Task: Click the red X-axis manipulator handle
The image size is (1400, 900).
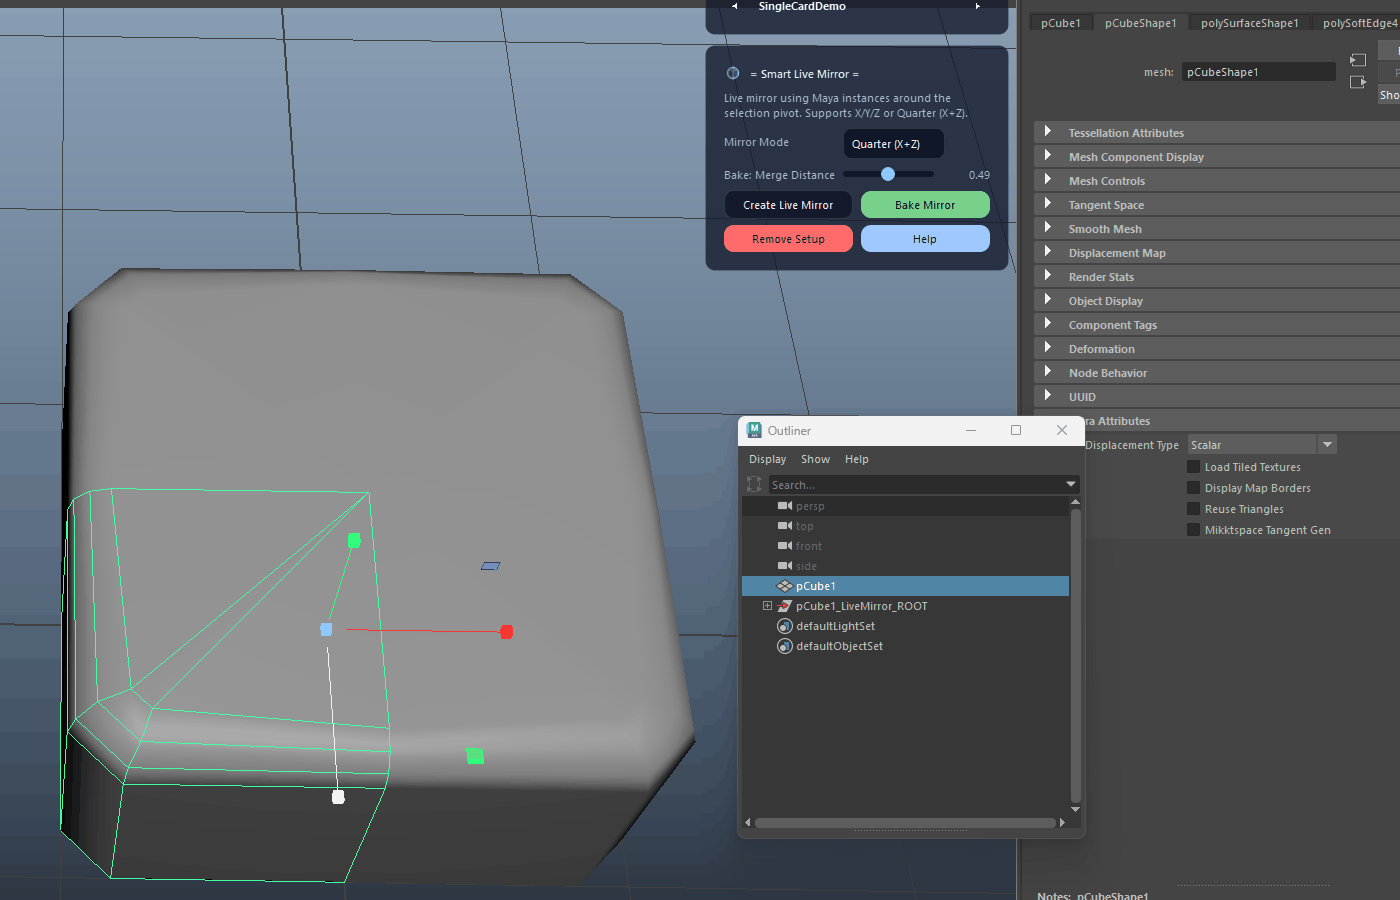Action: click(507, 632)
